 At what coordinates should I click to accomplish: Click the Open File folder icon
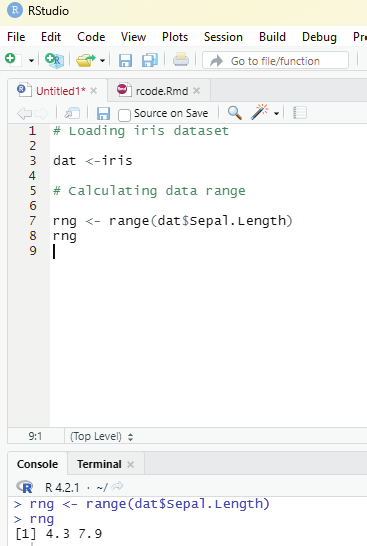(86, 60)
